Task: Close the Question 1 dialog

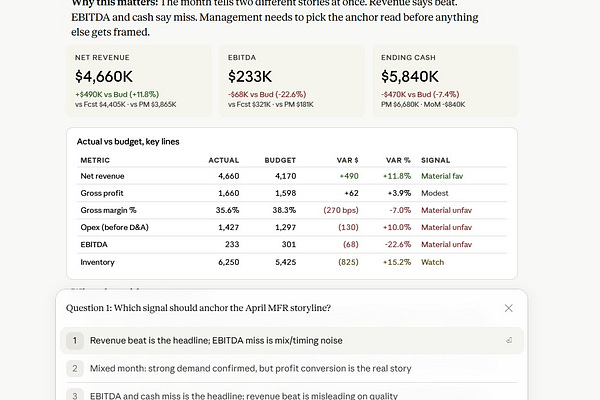Action: [508, 308]
